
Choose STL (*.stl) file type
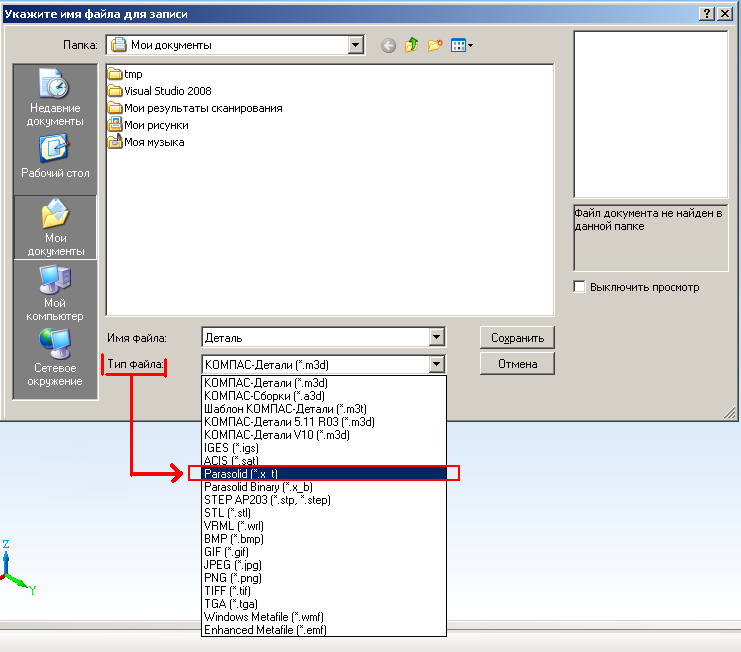point(324,513)
